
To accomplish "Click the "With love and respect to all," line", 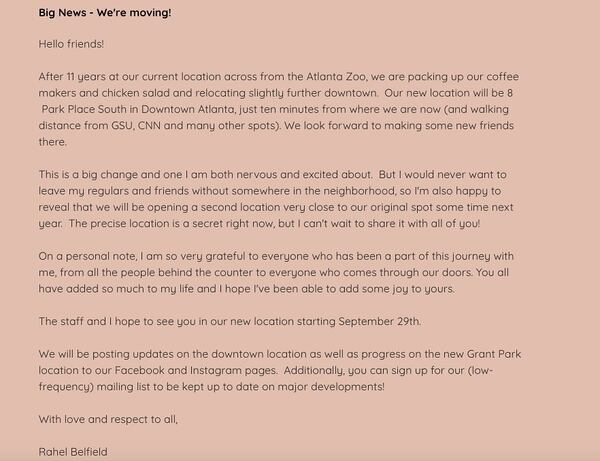I will tap(108, 419).
